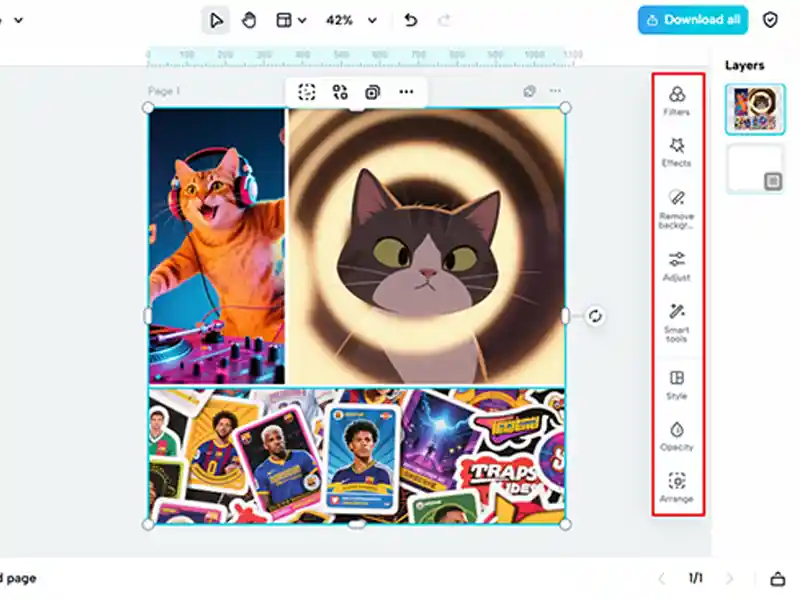This screenshot has width=800, height=600.
Task: Open the Adjust settings
Action: 677,265
